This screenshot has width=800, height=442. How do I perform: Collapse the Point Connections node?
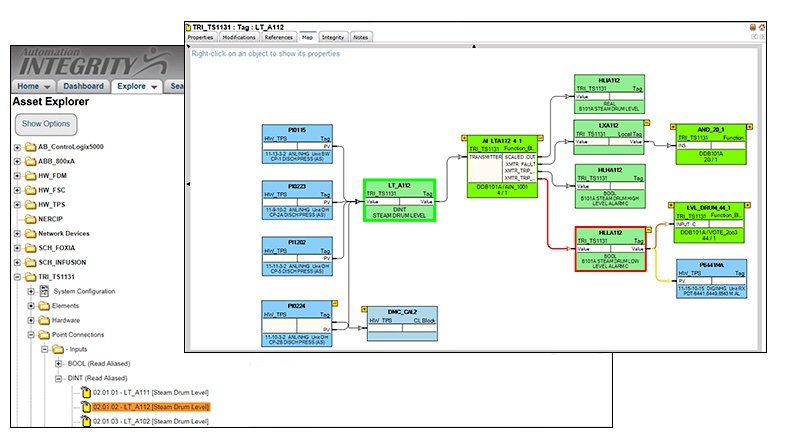(x=31, y=335)
